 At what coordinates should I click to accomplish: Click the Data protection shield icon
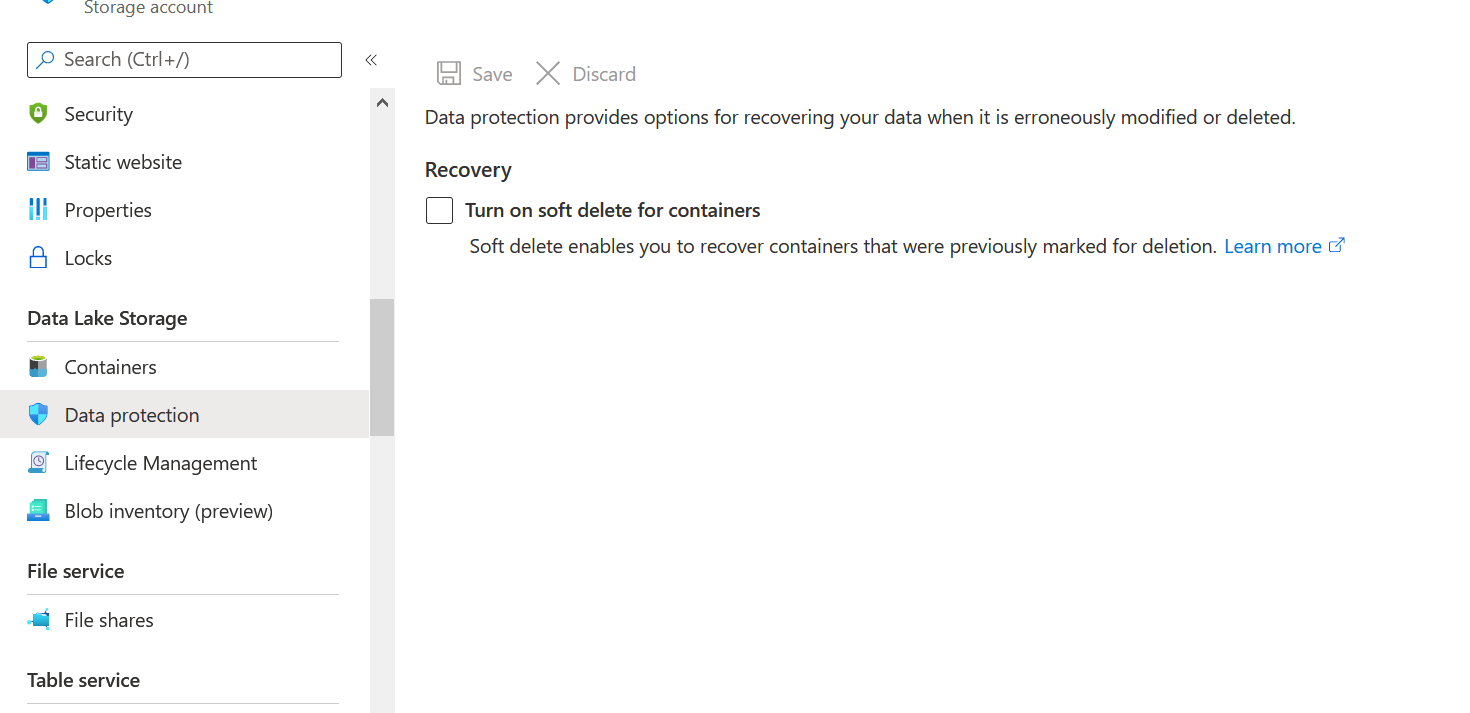point(38,414)
